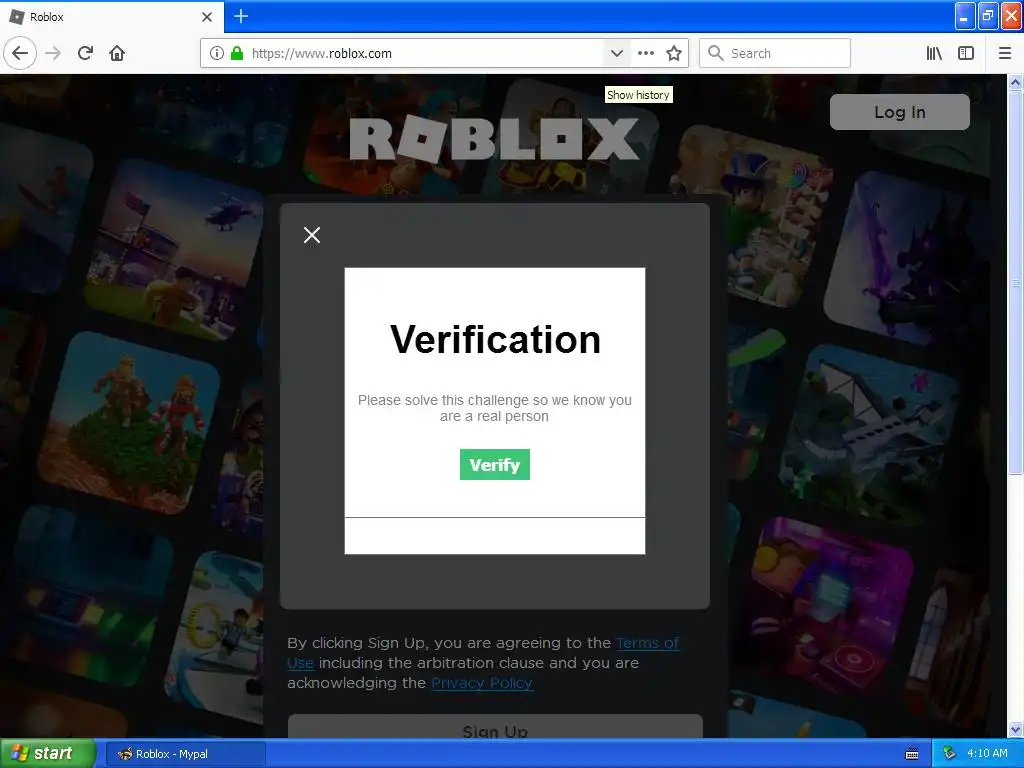Open the Privacy Policy link
This screenshot has width=1024, height=768.
pyautogui.click(x=482, y=683)
